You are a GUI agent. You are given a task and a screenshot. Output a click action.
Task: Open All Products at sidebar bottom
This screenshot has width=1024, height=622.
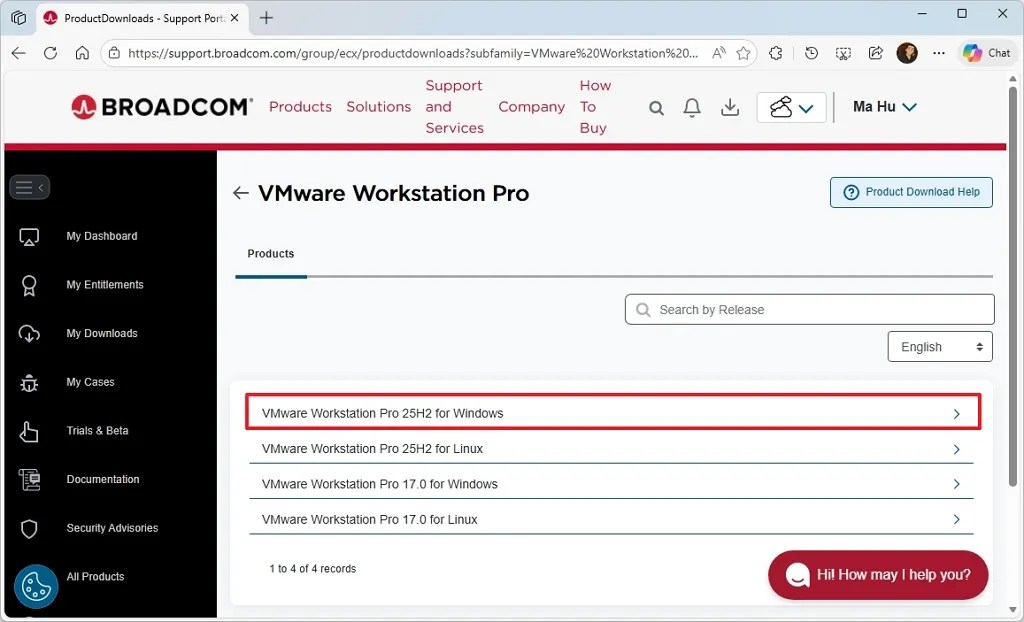click(95, 576)
